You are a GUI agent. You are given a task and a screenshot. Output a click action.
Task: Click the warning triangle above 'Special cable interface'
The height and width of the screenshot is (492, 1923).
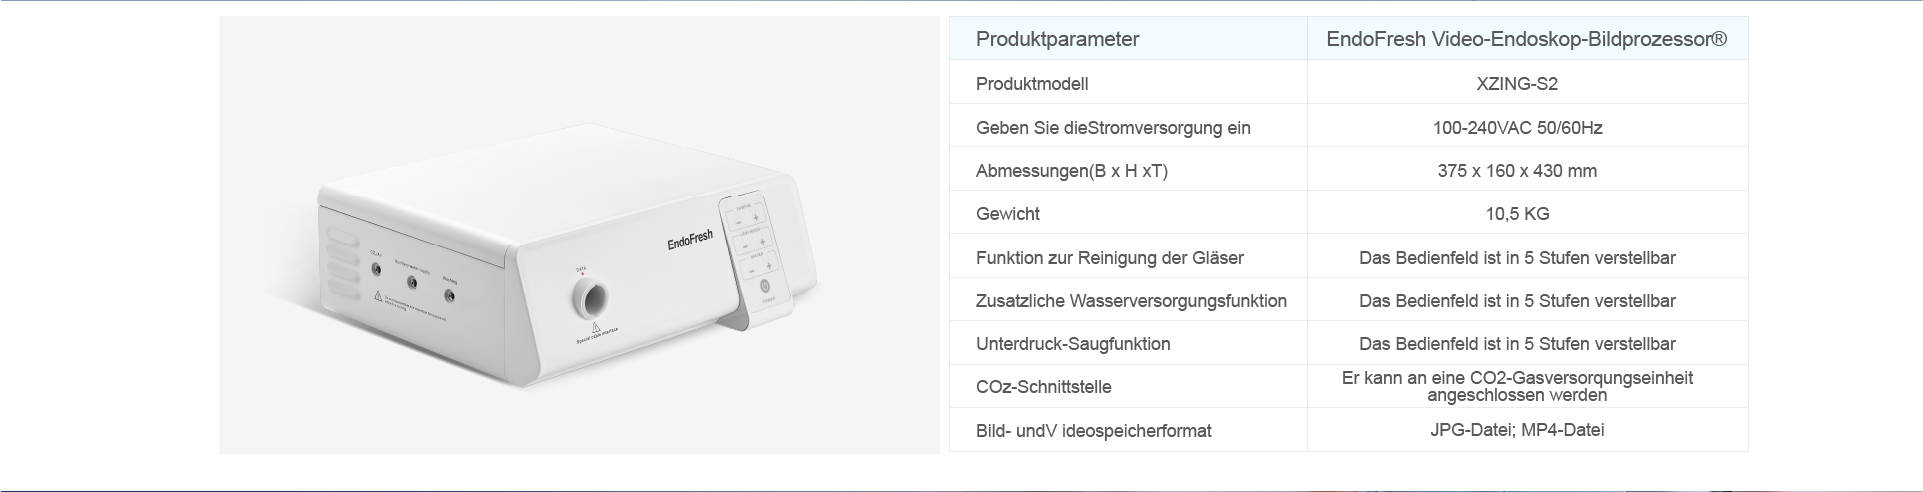596,328
